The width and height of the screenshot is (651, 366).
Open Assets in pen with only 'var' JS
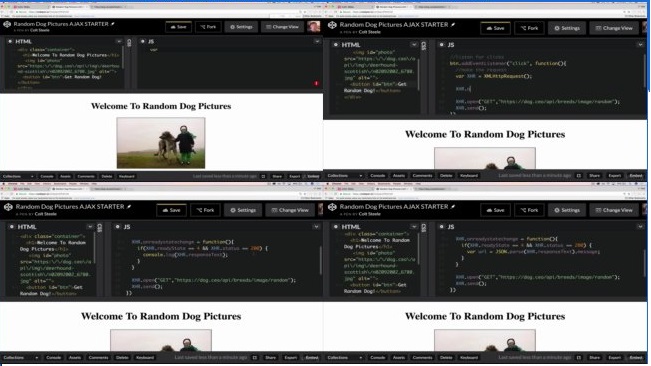click(x=66, y=176)
